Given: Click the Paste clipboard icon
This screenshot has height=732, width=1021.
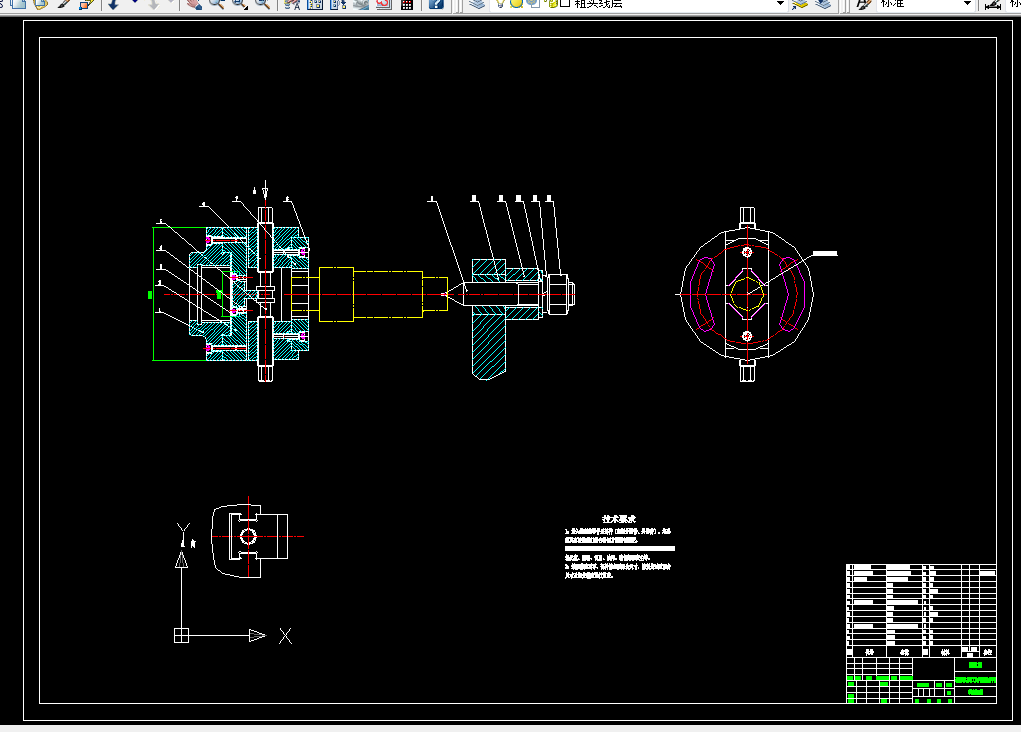Looking at the screenshot, I should (x=40, y=4).
